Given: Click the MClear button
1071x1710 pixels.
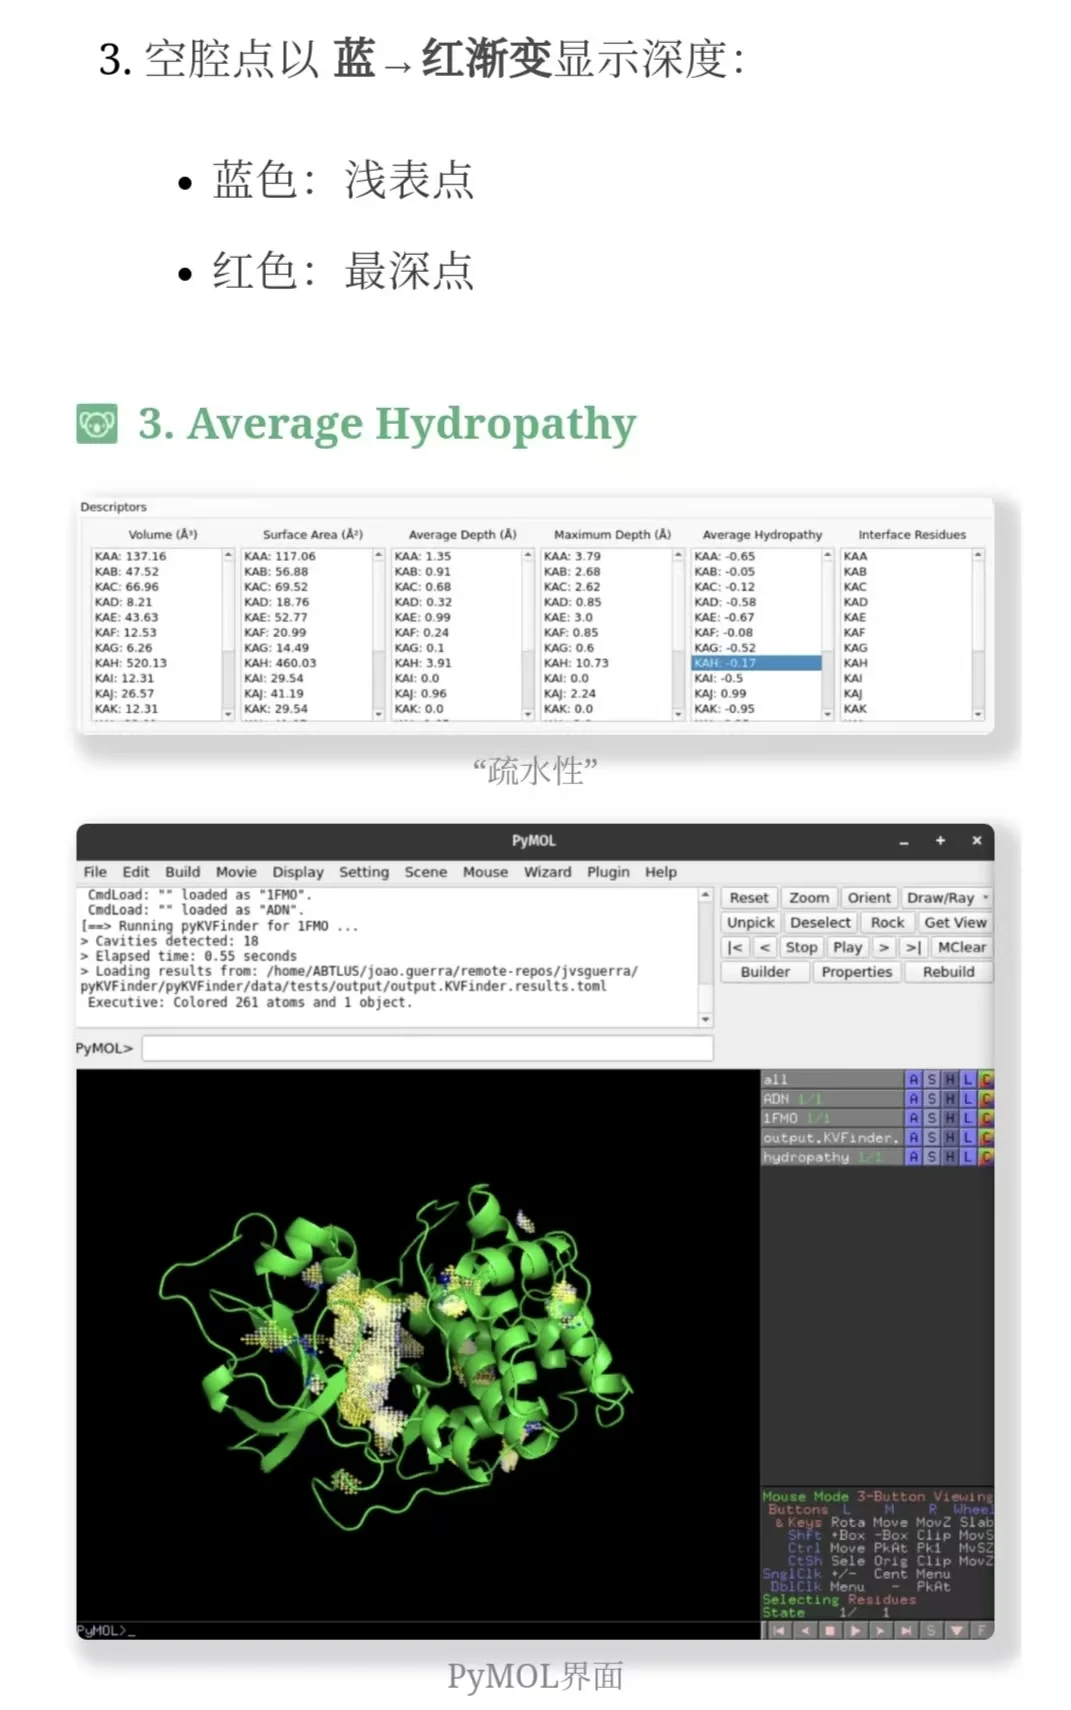Looking at the screenshot, I should click(961, 946).
